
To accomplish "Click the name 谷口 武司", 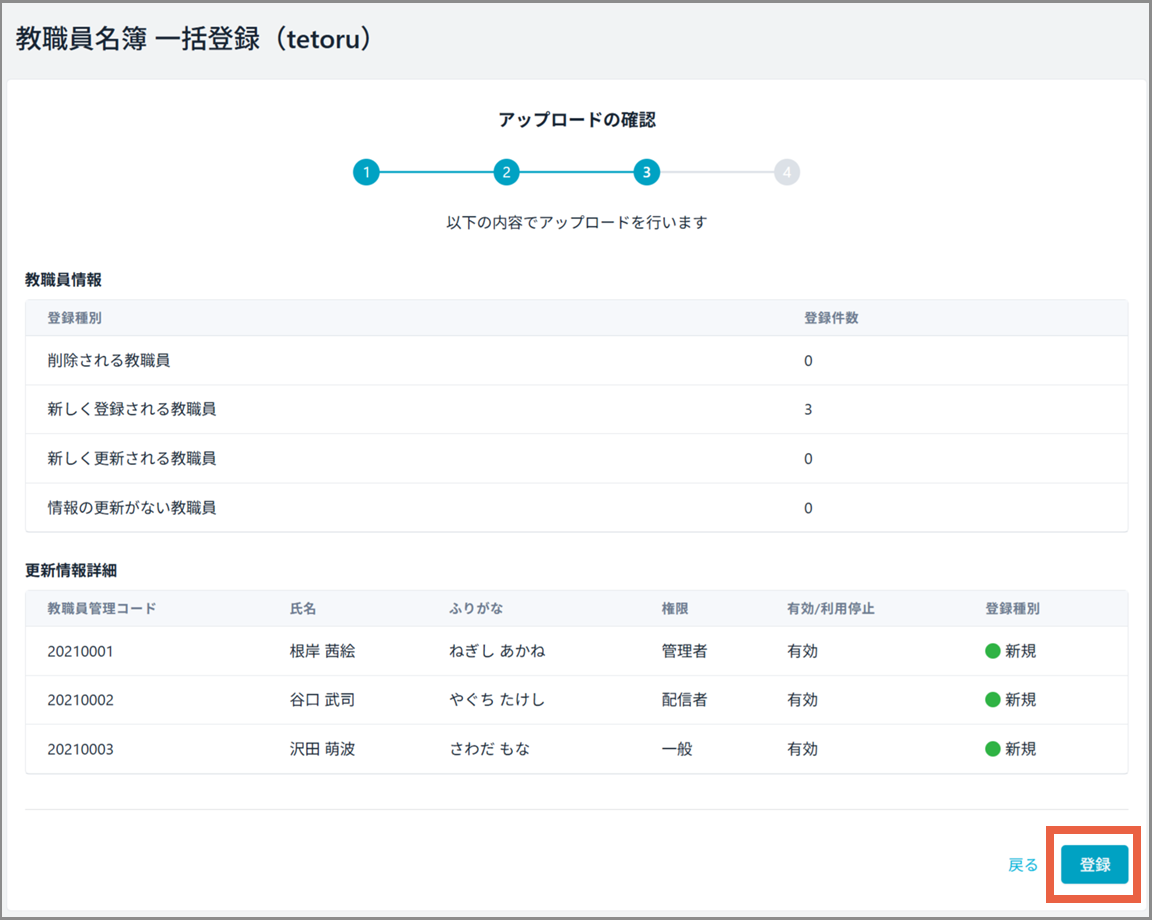I will (323, 700).
